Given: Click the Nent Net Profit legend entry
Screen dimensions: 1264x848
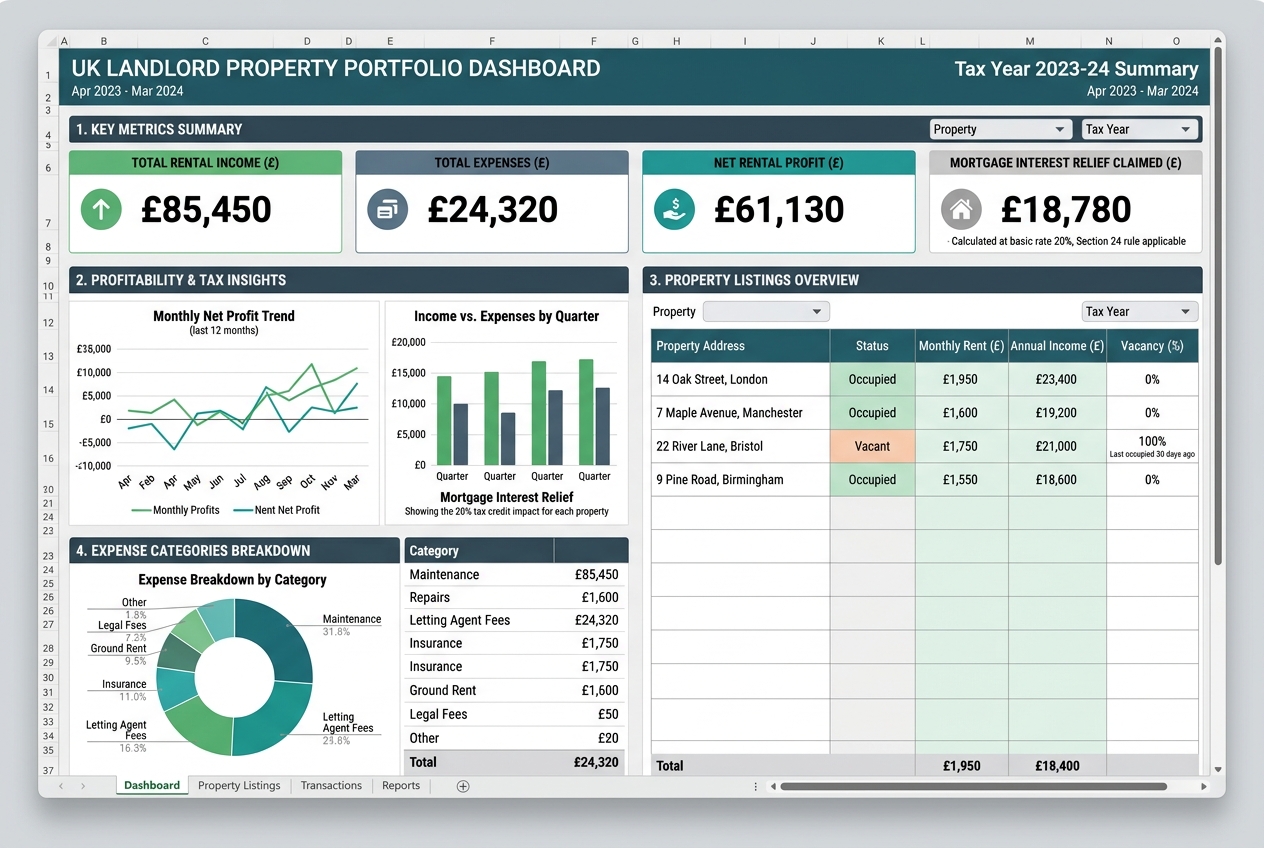Looking at the screenshot, I should pos(276,510).
